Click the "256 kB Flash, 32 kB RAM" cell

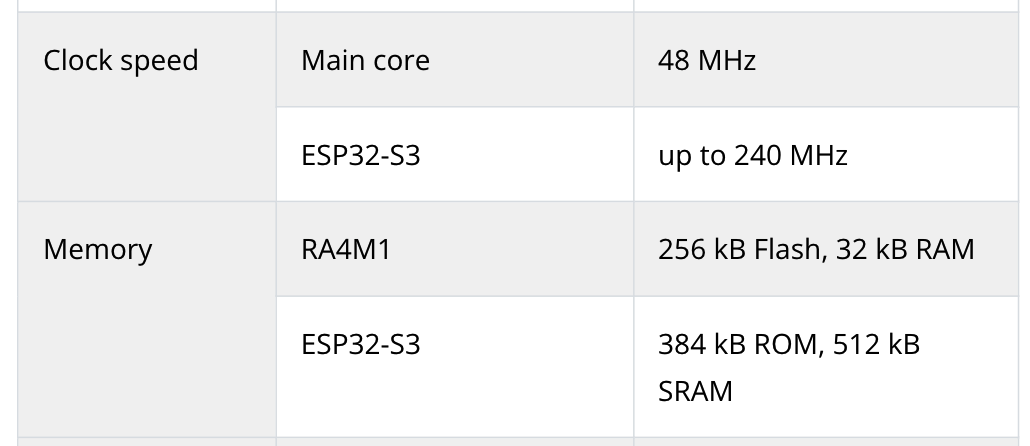(x=815, y=249)
